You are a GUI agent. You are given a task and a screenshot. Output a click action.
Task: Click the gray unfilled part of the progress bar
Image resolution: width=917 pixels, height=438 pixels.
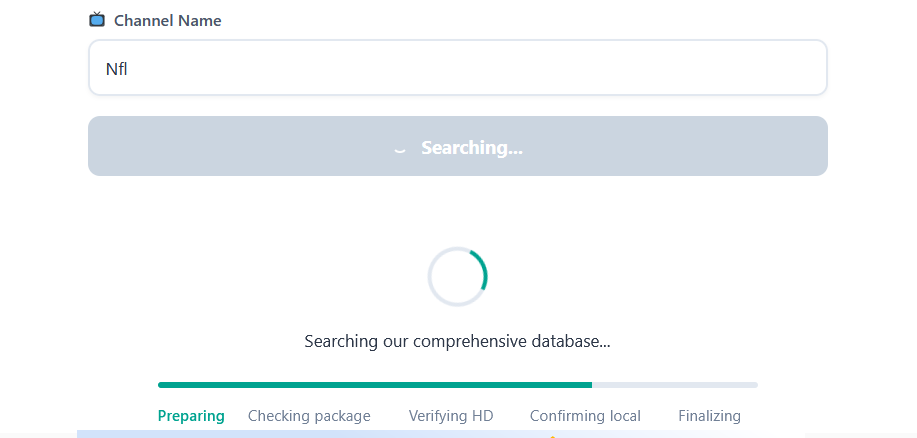point(675,384)
